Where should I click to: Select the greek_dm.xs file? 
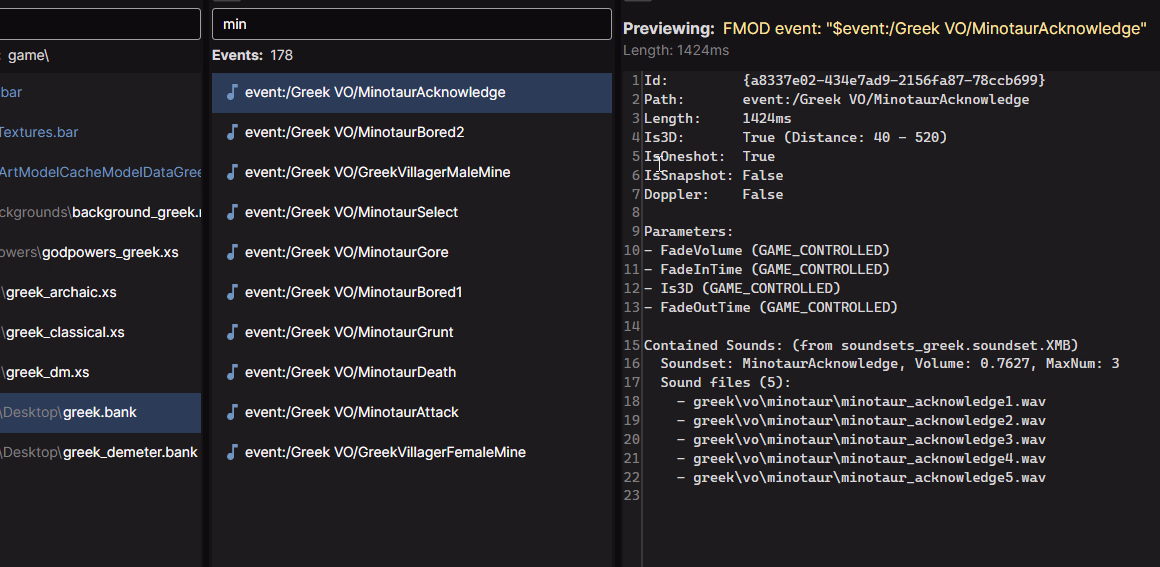[x=47, y=372]
